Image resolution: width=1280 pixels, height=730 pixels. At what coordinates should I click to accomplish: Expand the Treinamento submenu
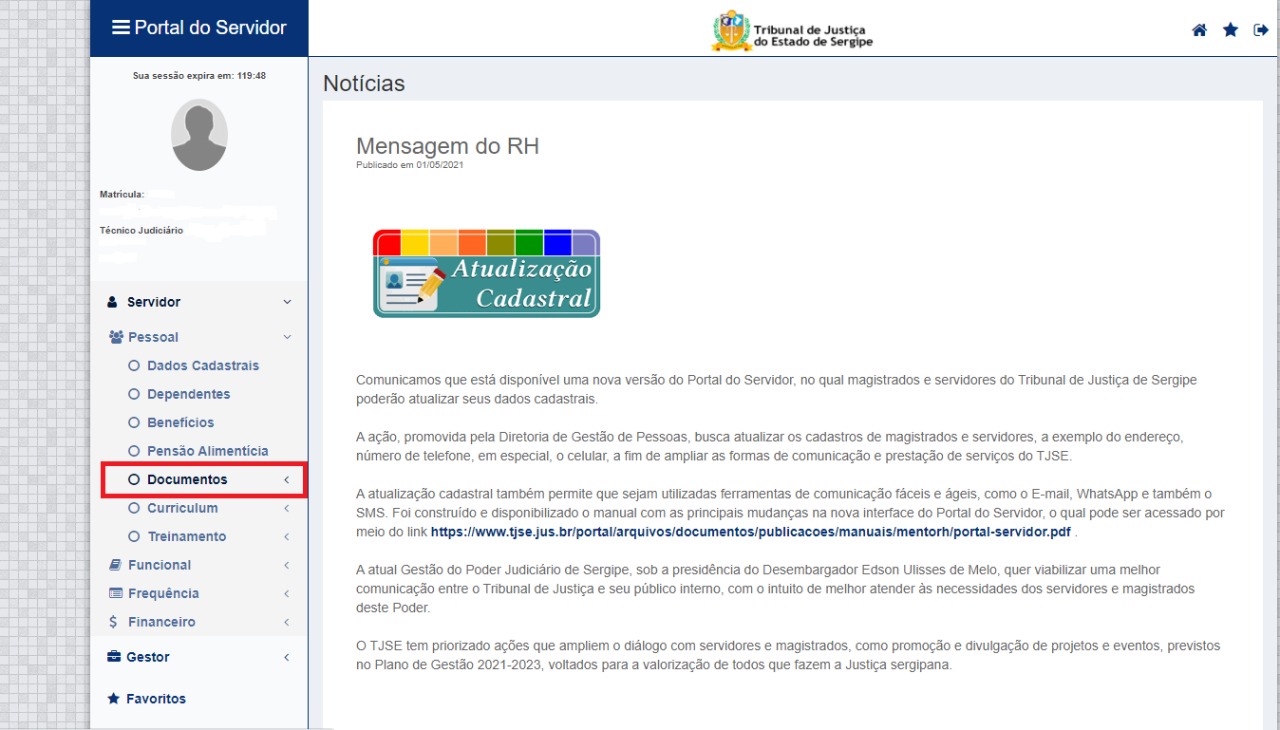186,537
